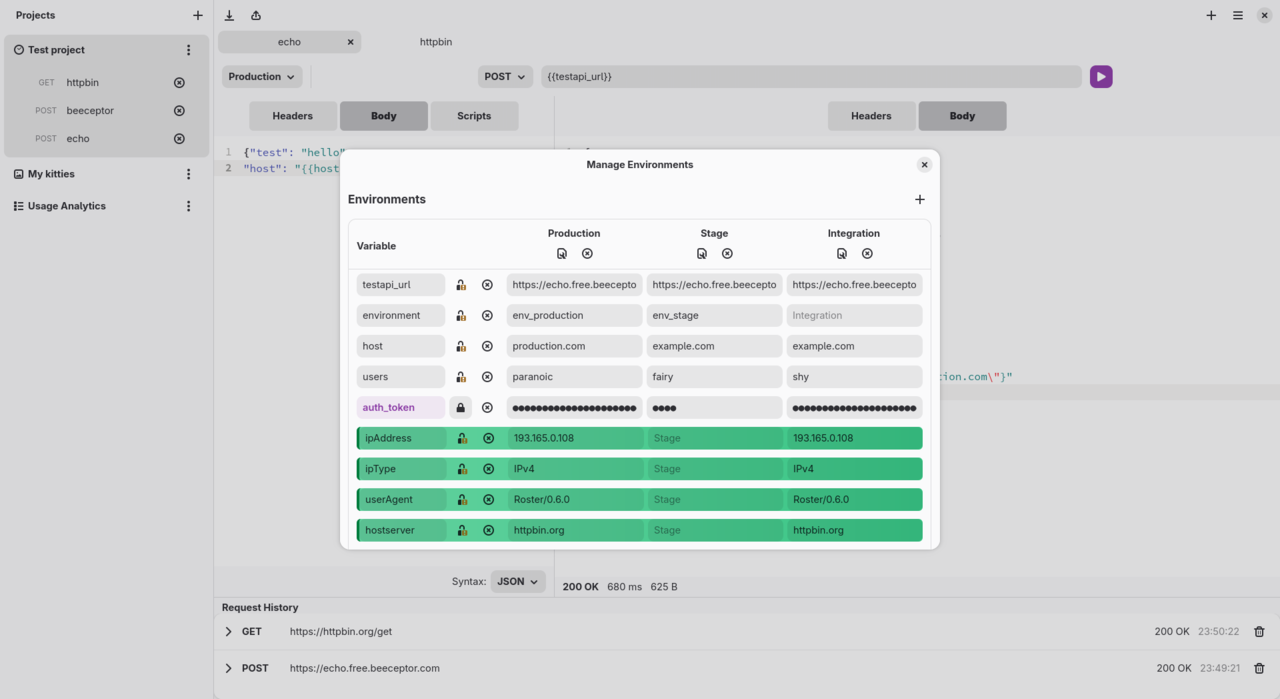This screenshot has width=1280, height=699.
Task: Remove the Production environment column
Action: pyautogui.click(x=587, y=254)
